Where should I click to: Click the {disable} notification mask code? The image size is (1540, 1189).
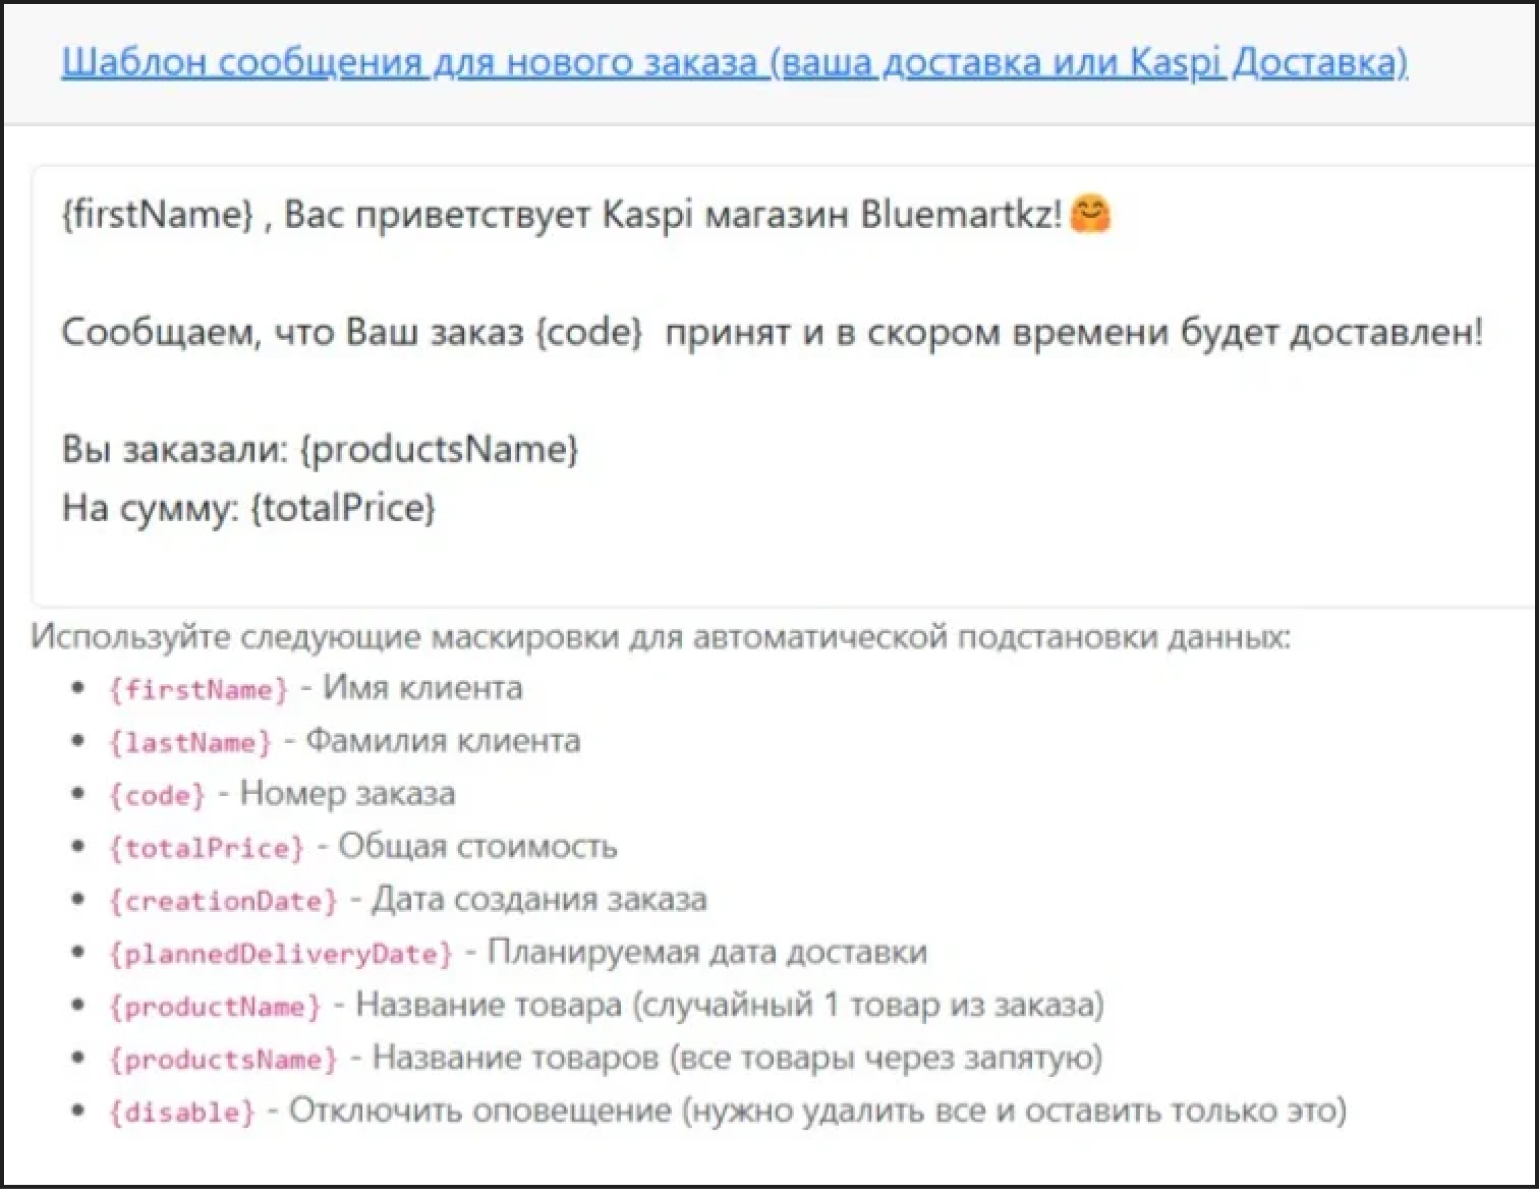click(x=182, y=1113)
